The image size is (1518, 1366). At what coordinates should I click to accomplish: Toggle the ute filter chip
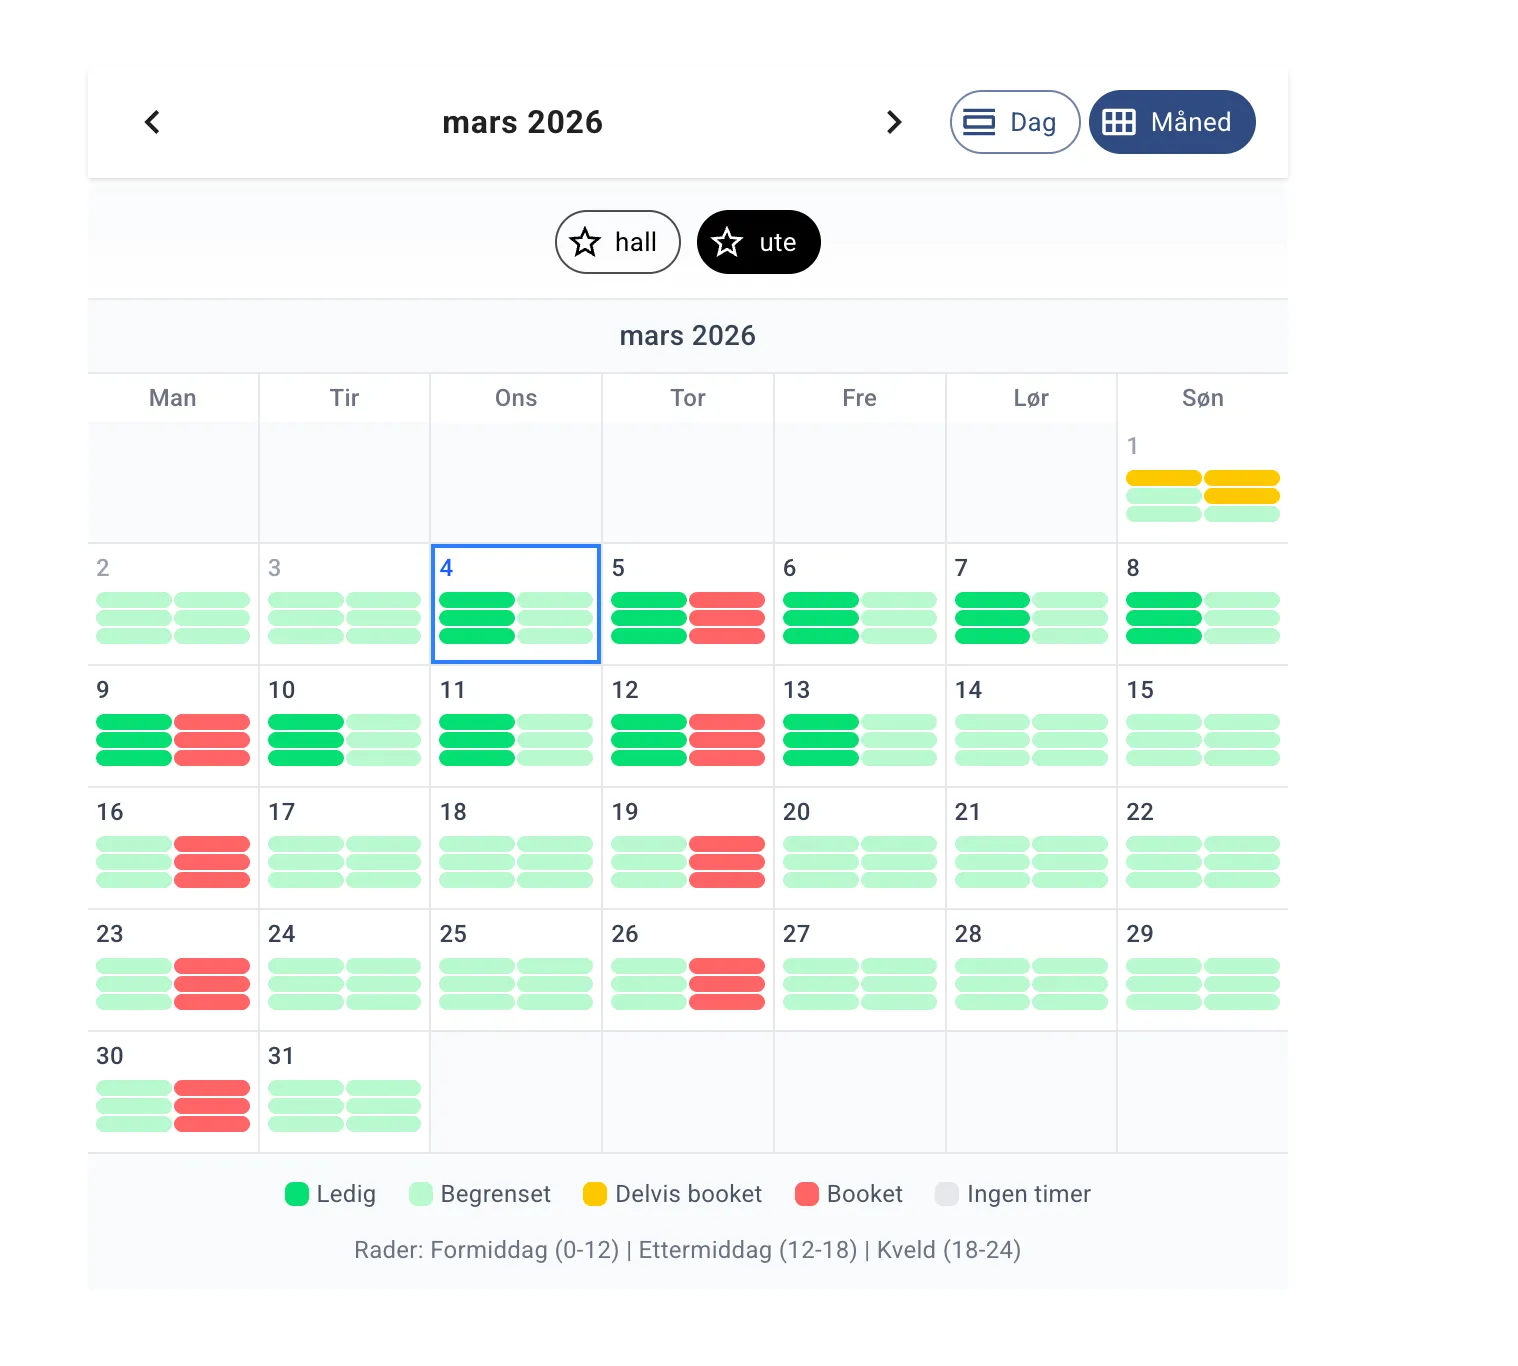click(x=758, y=242)
